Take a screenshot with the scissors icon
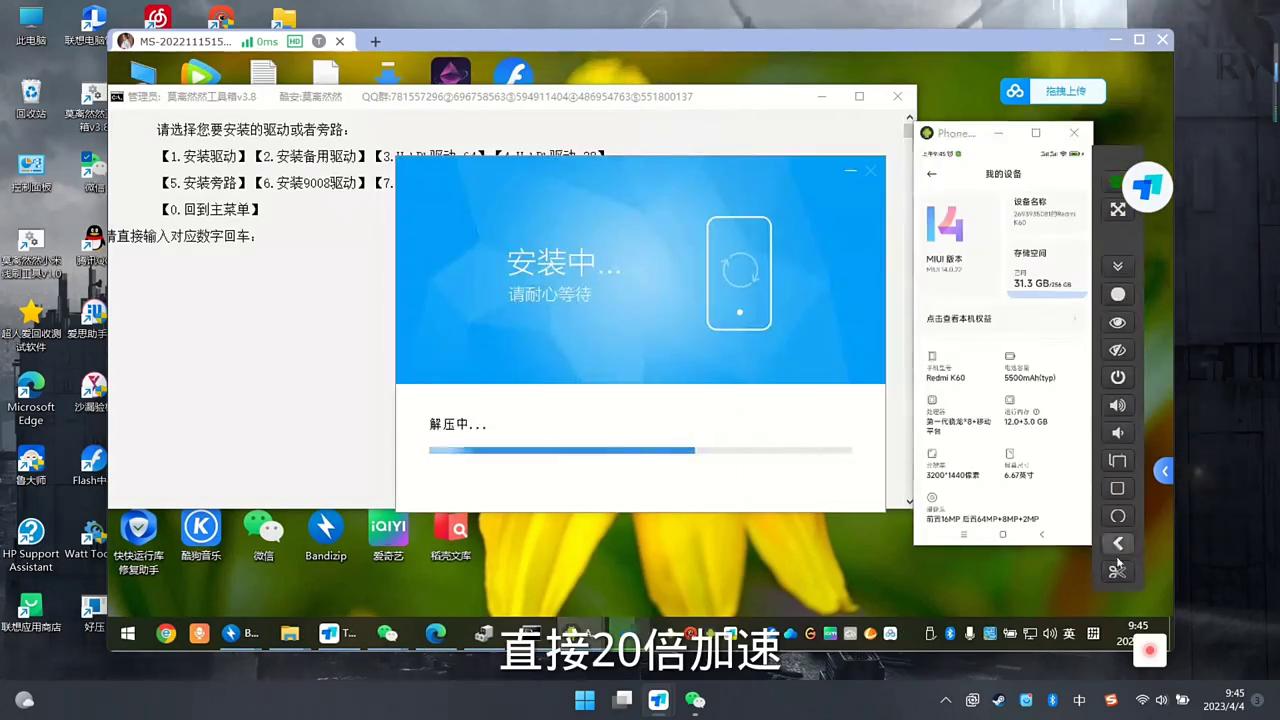The image size is (1280, 720). (x=1117, y=570)
